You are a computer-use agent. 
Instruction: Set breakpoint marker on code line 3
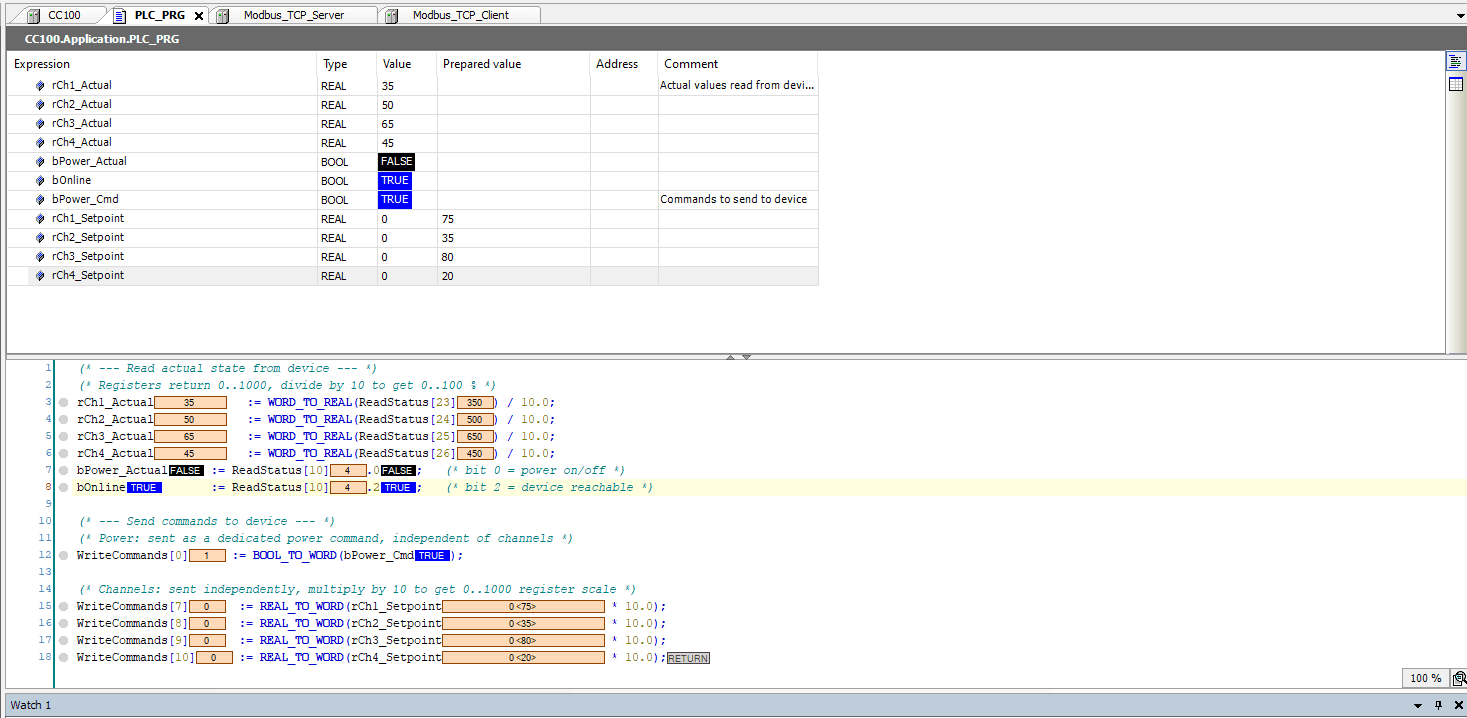[x=64, y=403]
